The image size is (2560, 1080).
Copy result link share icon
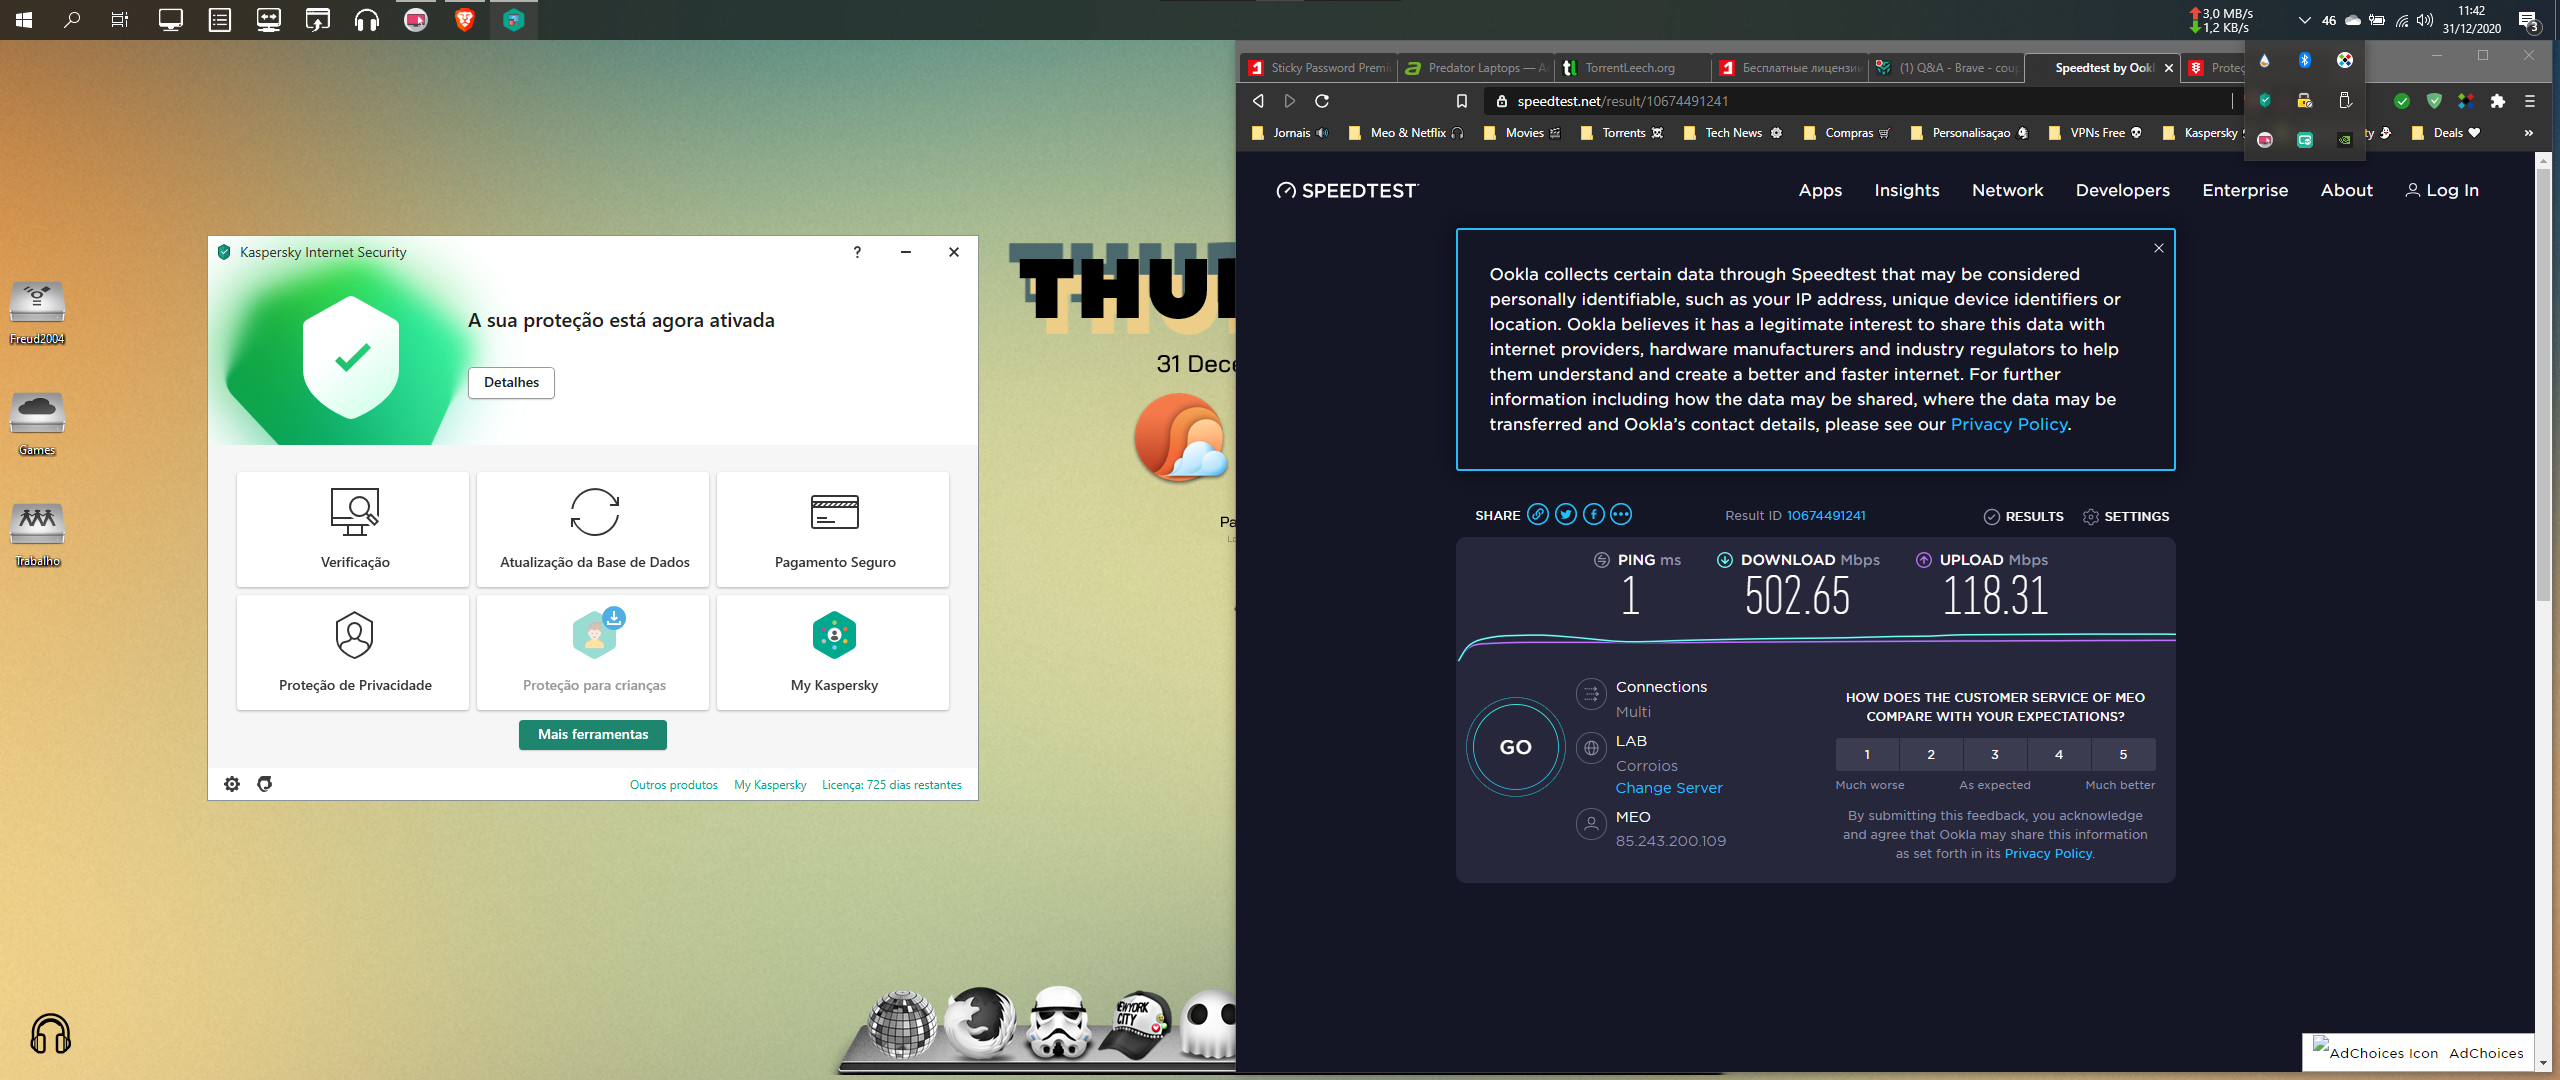coord(1538,515)
